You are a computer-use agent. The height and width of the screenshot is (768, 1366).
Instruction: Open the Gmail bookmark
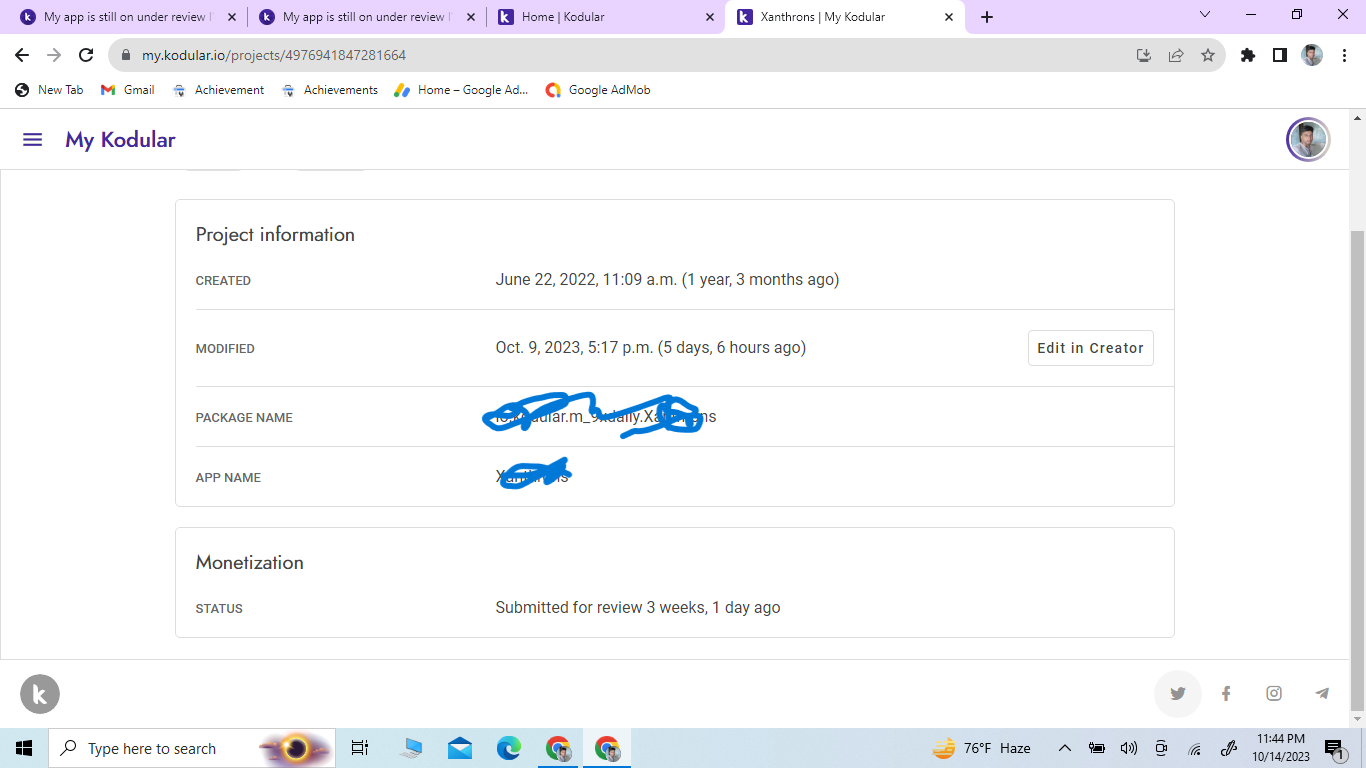[x=128, y=90]
